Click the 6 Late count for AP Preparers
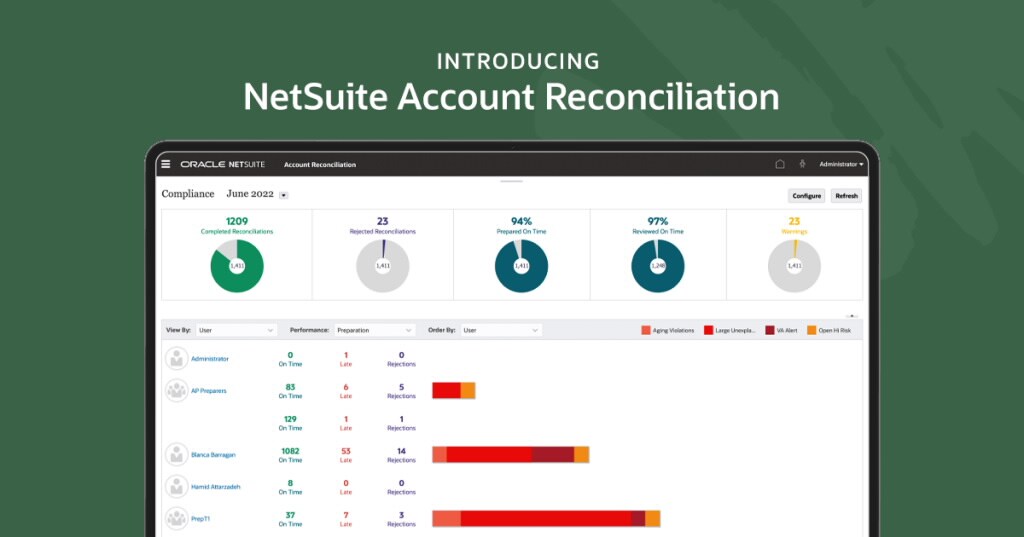Viewport: 1024px width, 537px height. pos(346,387)
